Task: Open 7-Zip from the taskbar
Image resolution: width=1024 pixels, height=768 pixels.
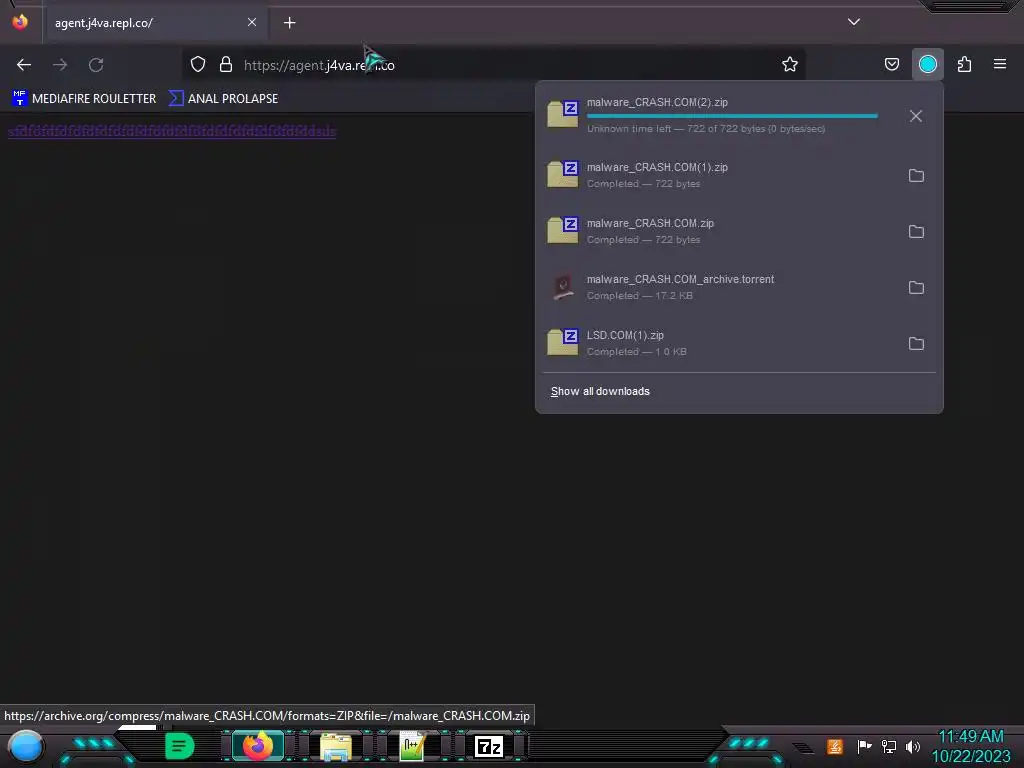Action: (489, 746)
